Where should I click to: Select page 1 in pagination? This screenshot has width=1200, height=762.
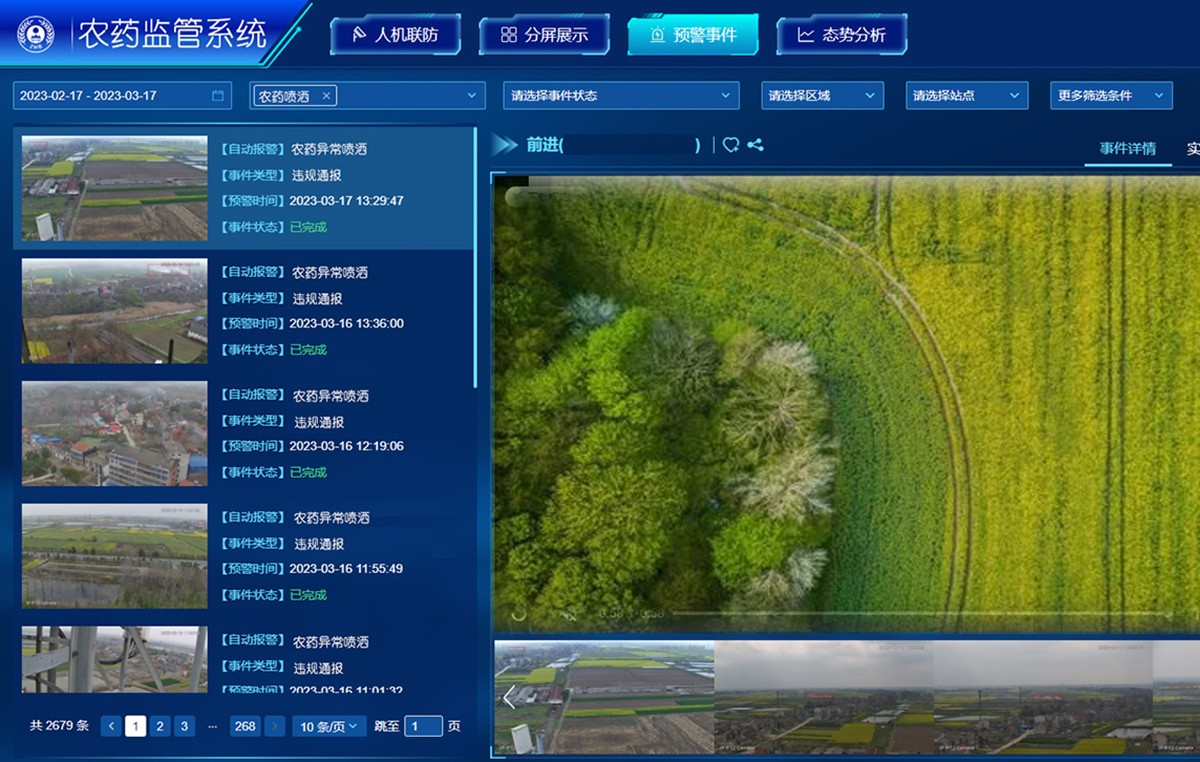135,726
